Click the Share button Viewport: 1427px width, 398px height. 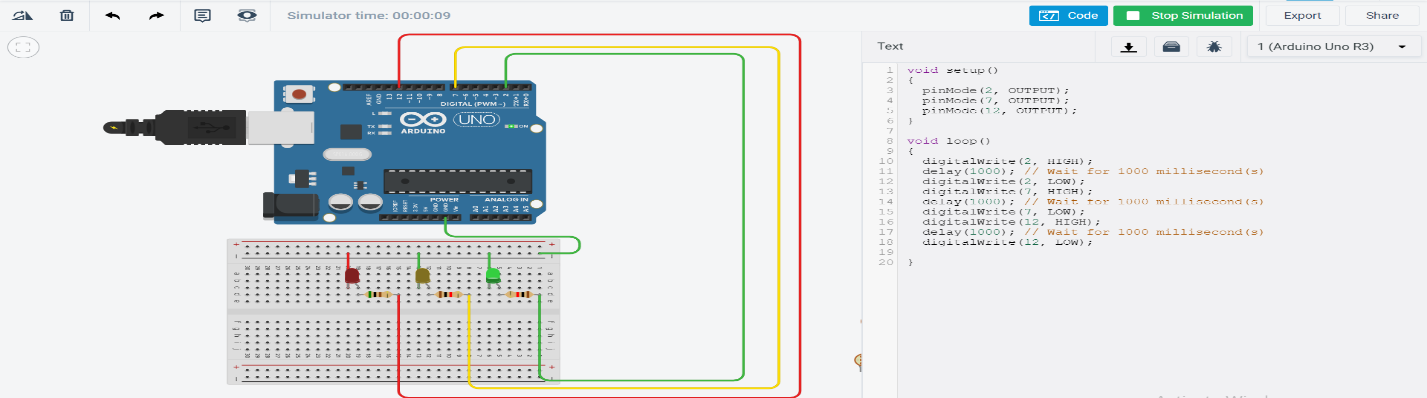(1382, 16)
